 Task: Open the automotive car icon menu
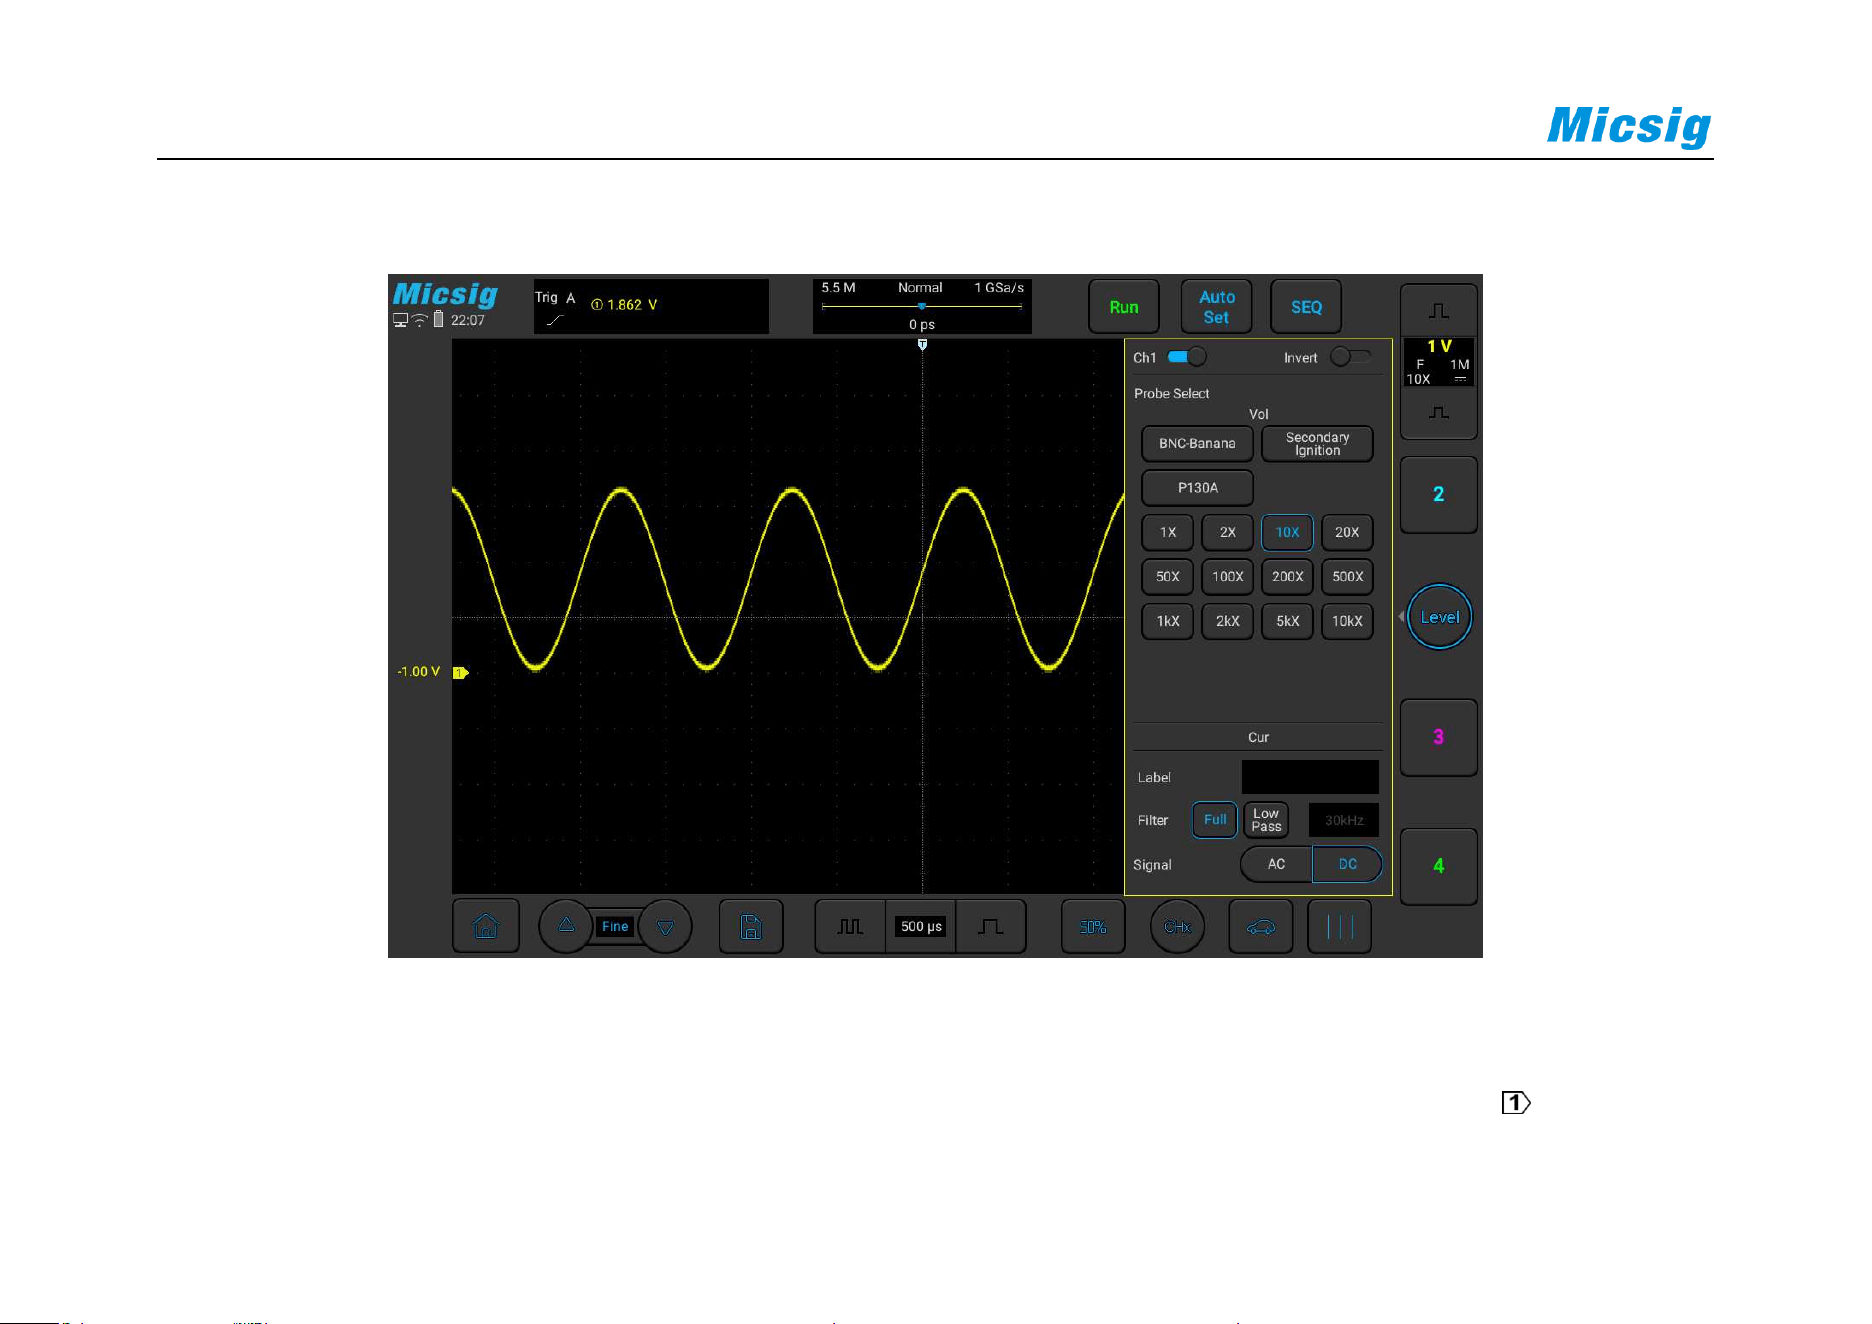(x=1261, y=926)
